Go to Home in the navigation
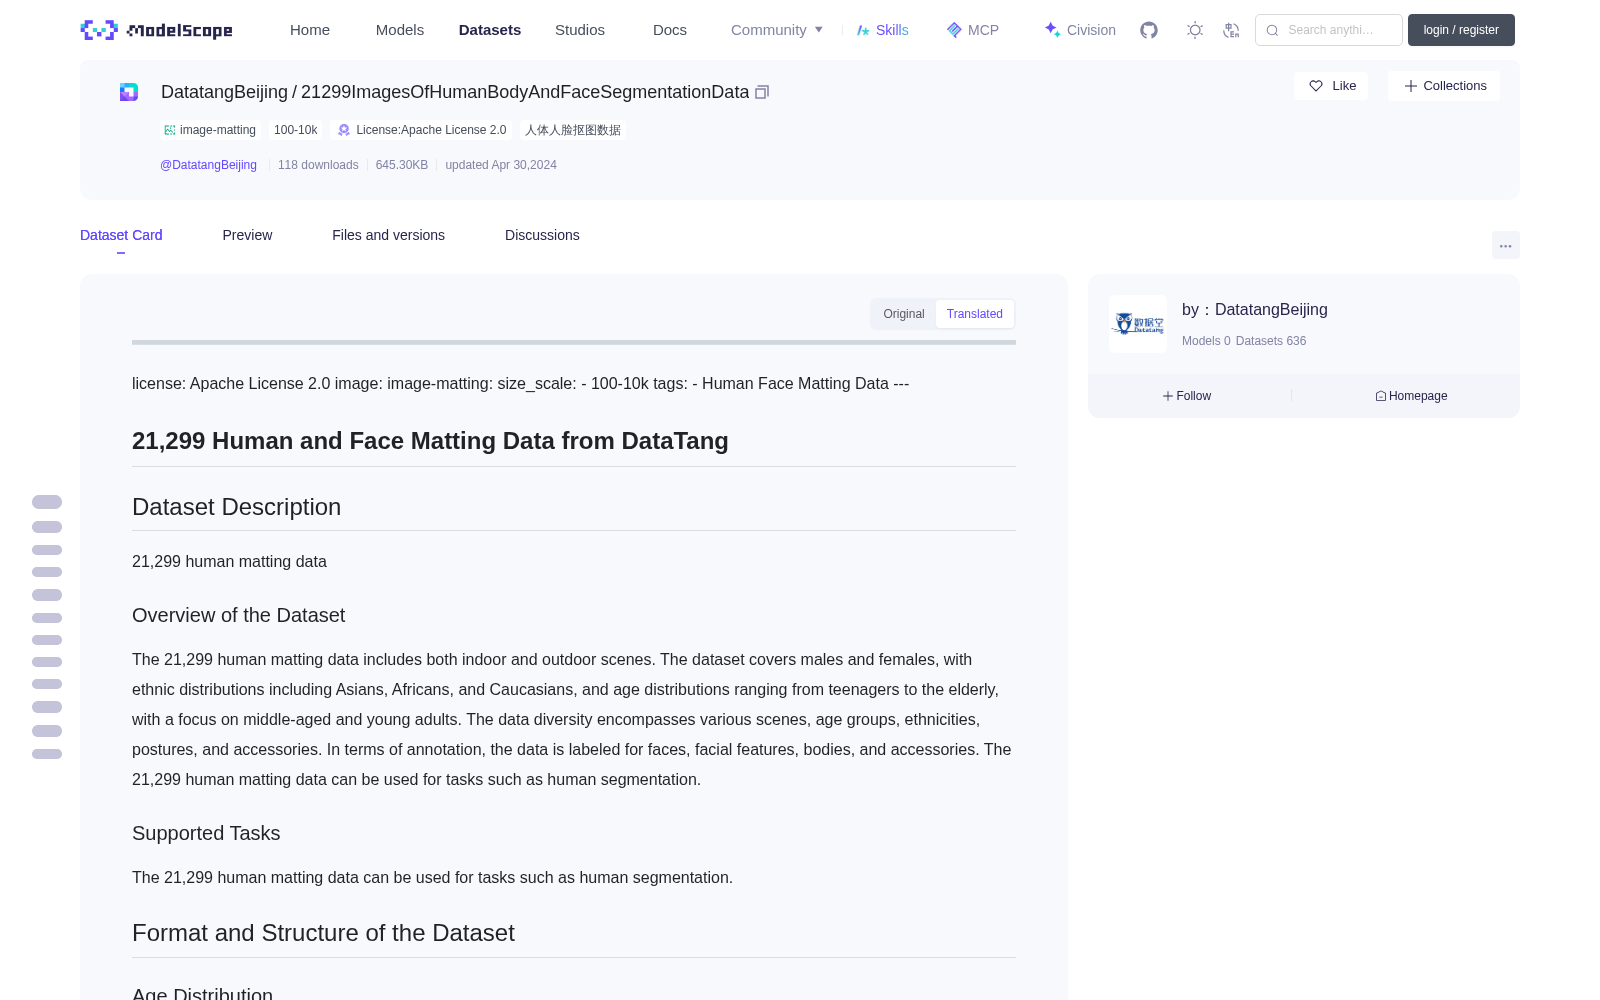This screenshot has height=1000, width=1600. tap(310, 30)
